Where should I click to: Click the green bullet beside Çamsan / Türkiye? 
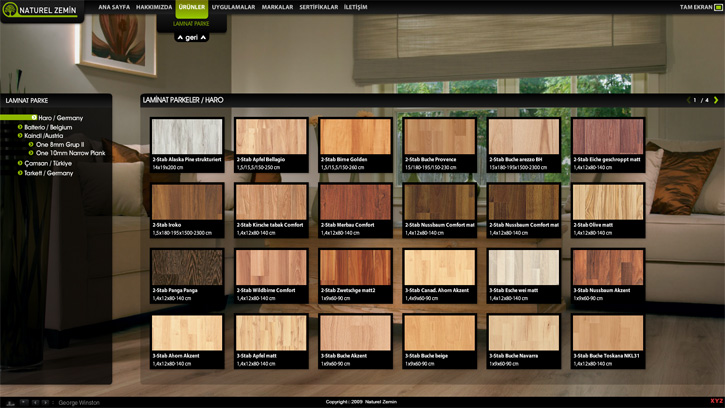[x=20, y=163]
